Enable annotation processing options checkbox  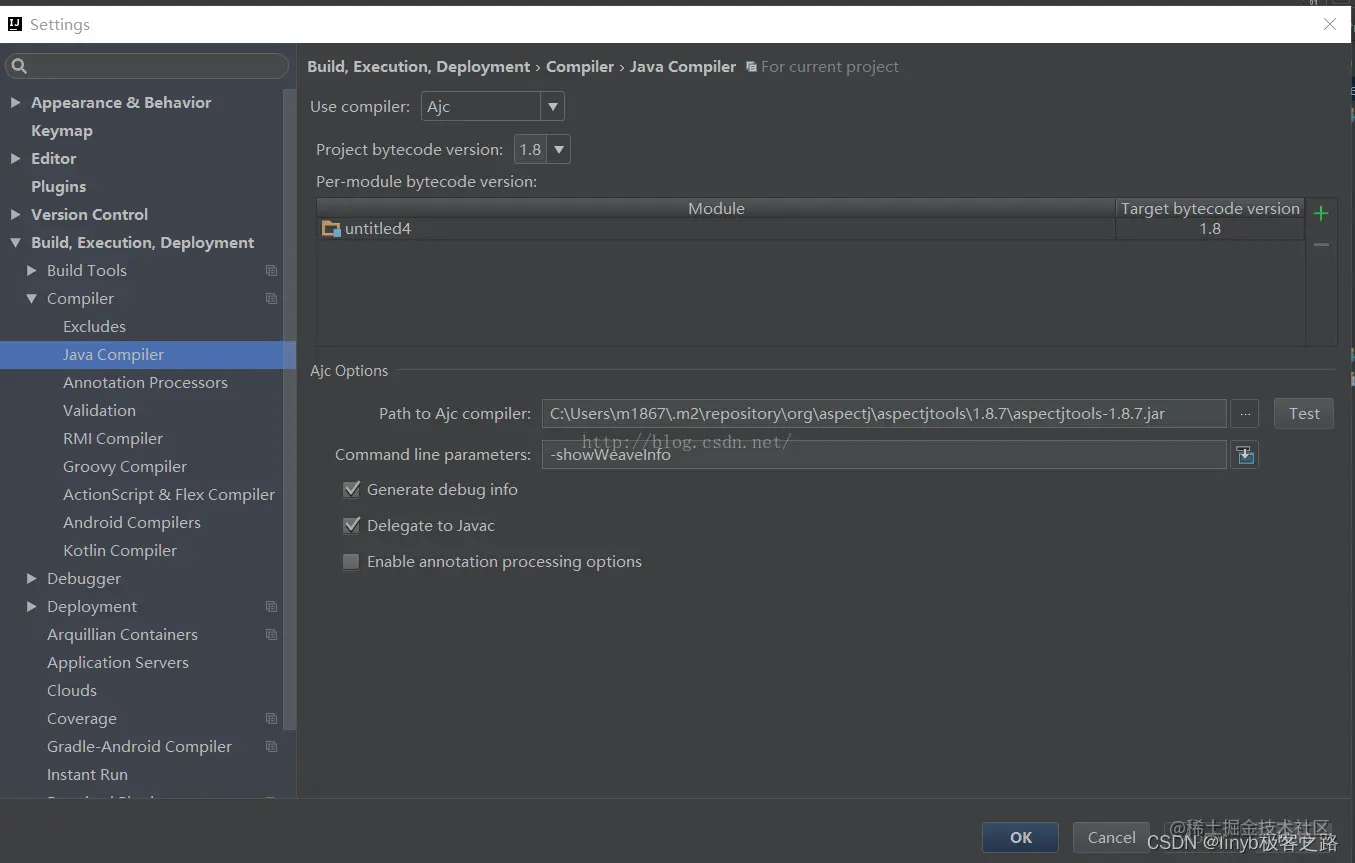coord(351,562)
